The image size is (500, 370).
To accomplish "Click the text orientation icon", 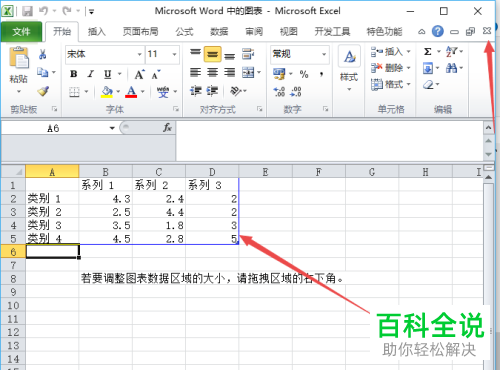I will pos(235,91).
